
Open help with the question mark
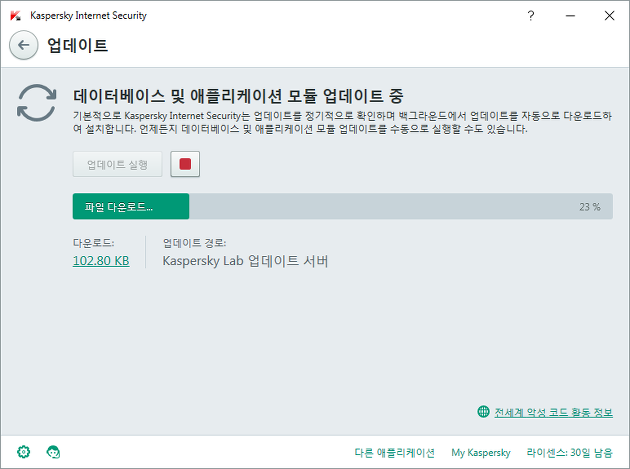531,16
